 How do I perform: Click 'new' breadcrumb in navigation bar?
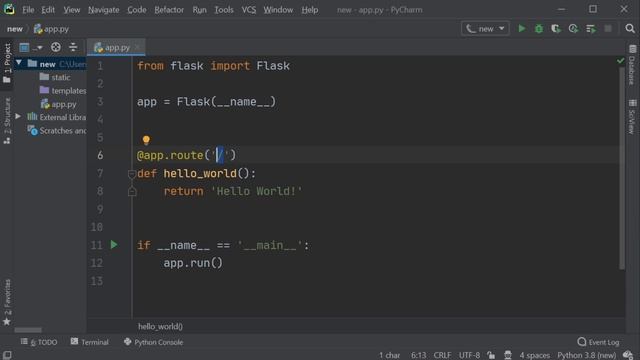[x=15, y=29]
